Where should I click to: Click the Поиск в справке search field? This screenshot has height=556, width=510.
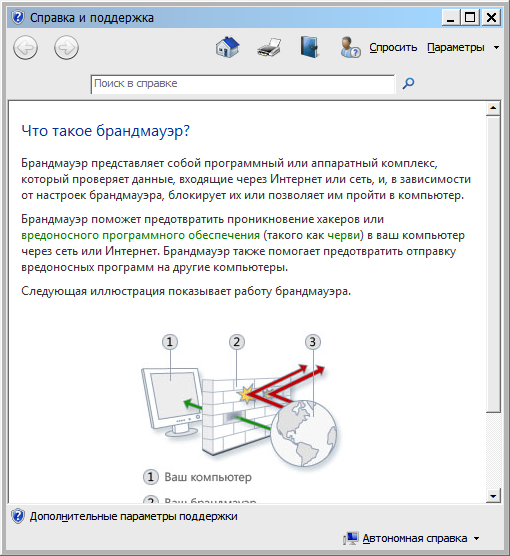point(243,84)
